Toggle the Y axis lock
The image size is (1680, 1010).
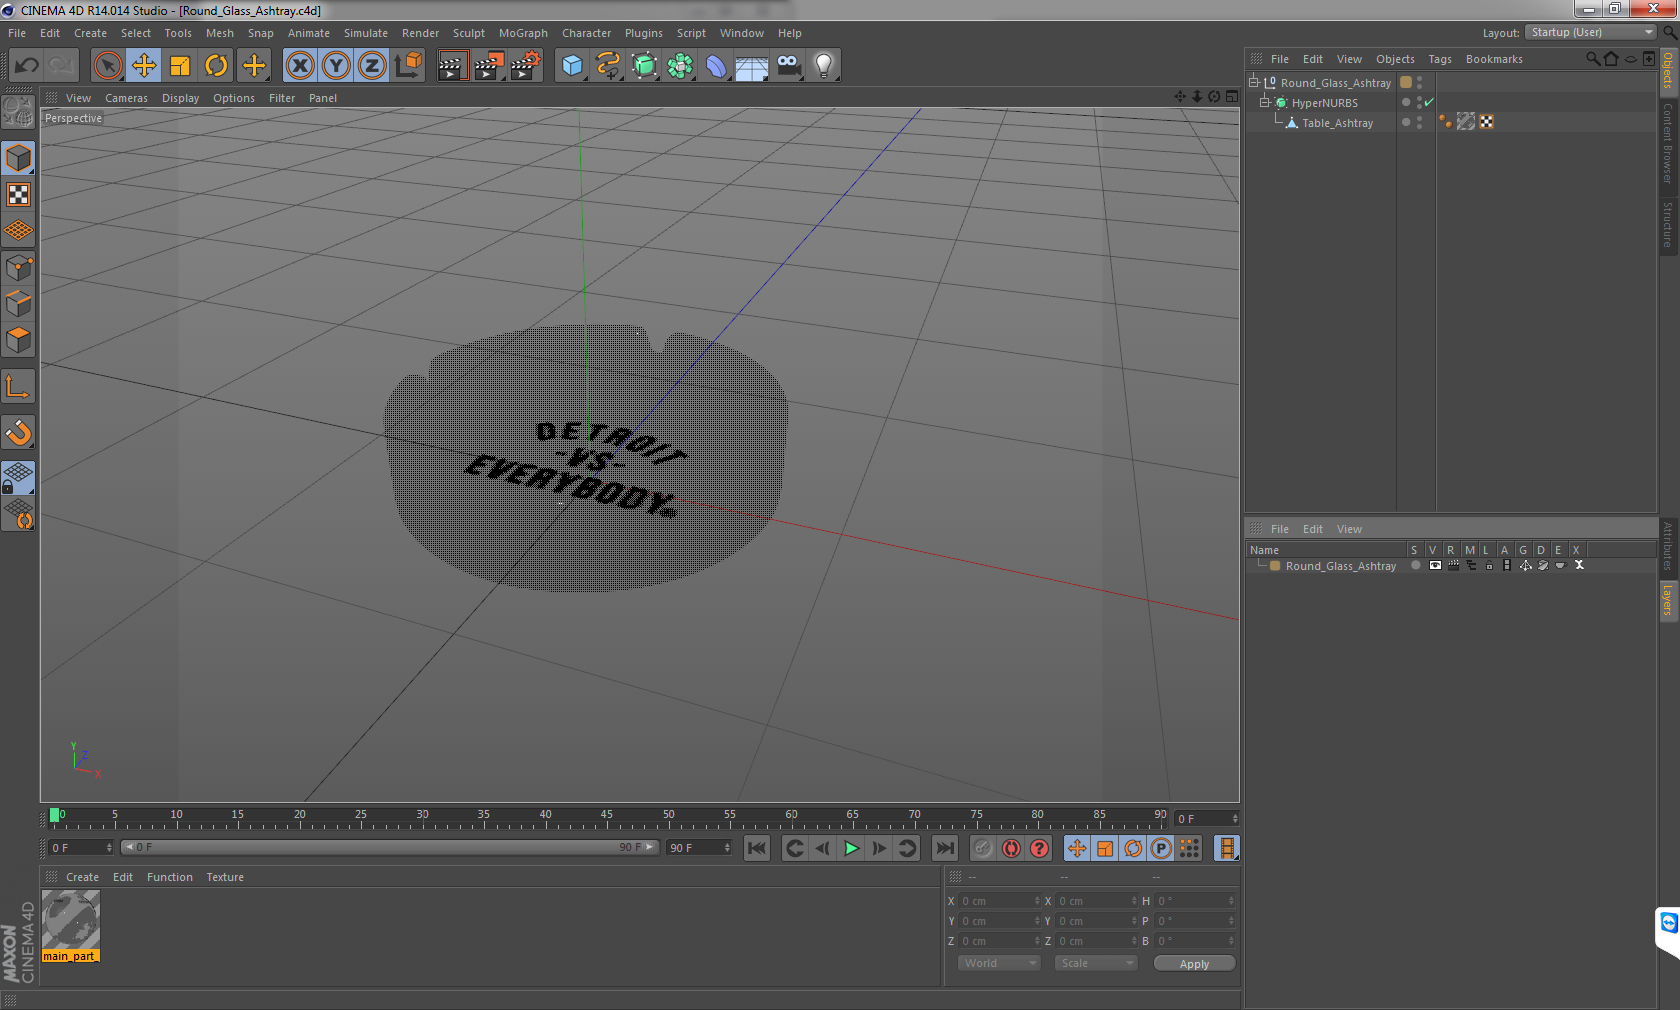(x=336, y=66)
